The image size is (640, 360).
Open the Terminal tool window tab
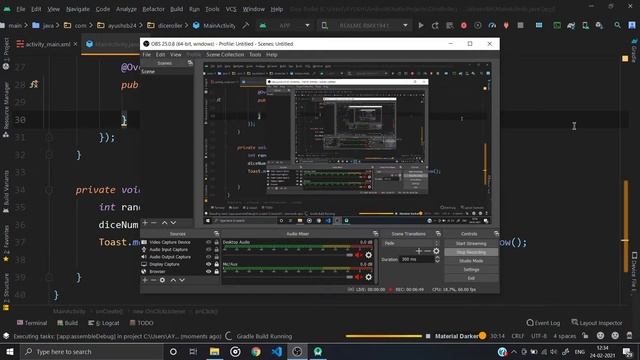[x=32, y=323]
